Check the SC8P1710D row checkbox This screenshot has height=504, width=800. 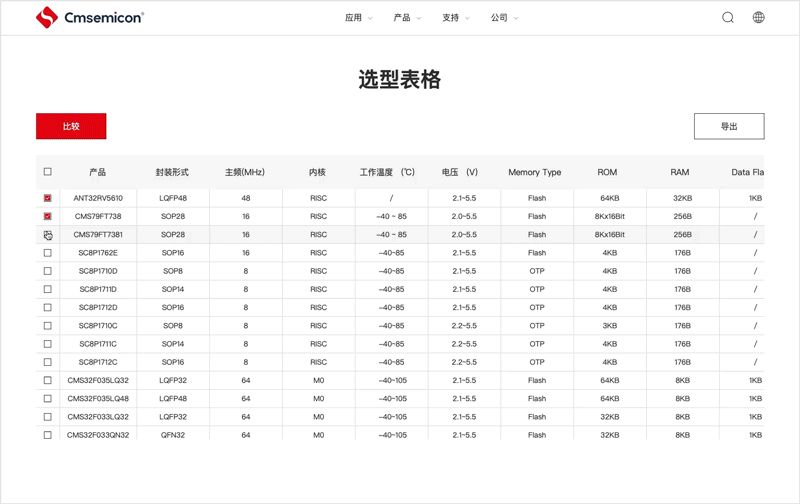tap(47, 271)
